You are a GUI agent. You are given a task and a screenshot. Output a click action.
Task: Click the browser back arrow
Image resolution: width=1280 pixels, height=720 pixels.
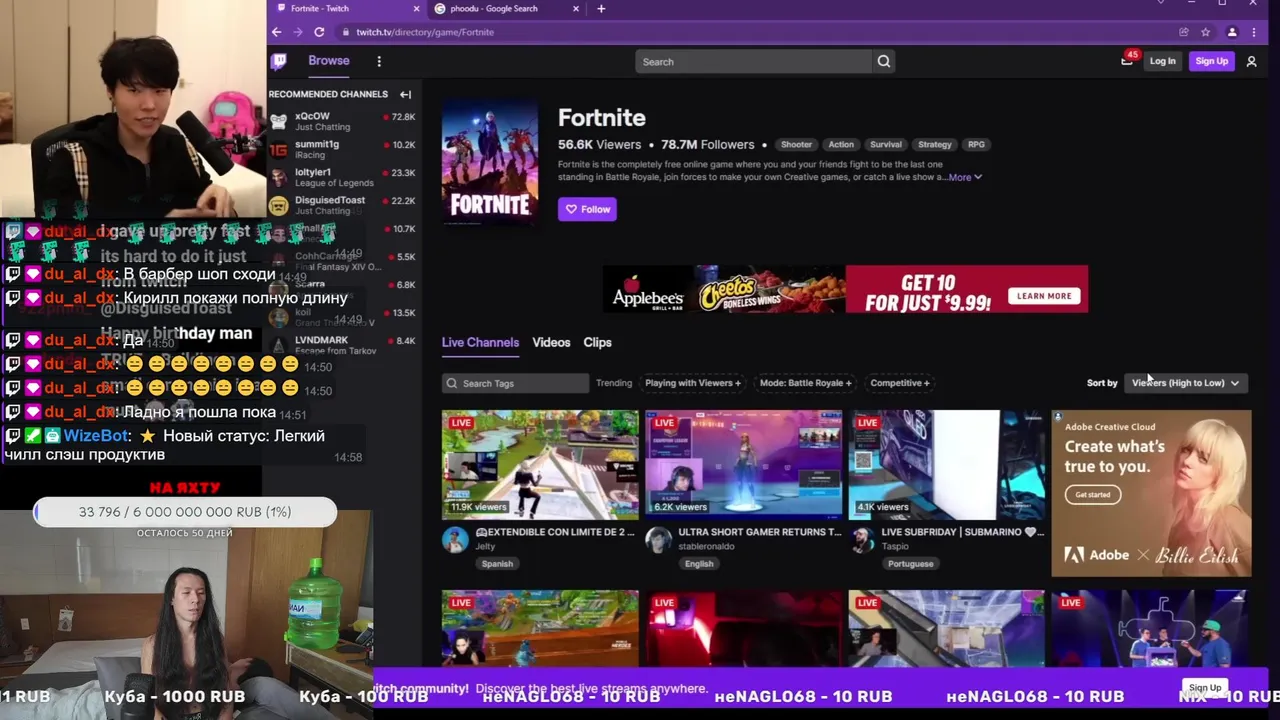click(x=277, y=32)
